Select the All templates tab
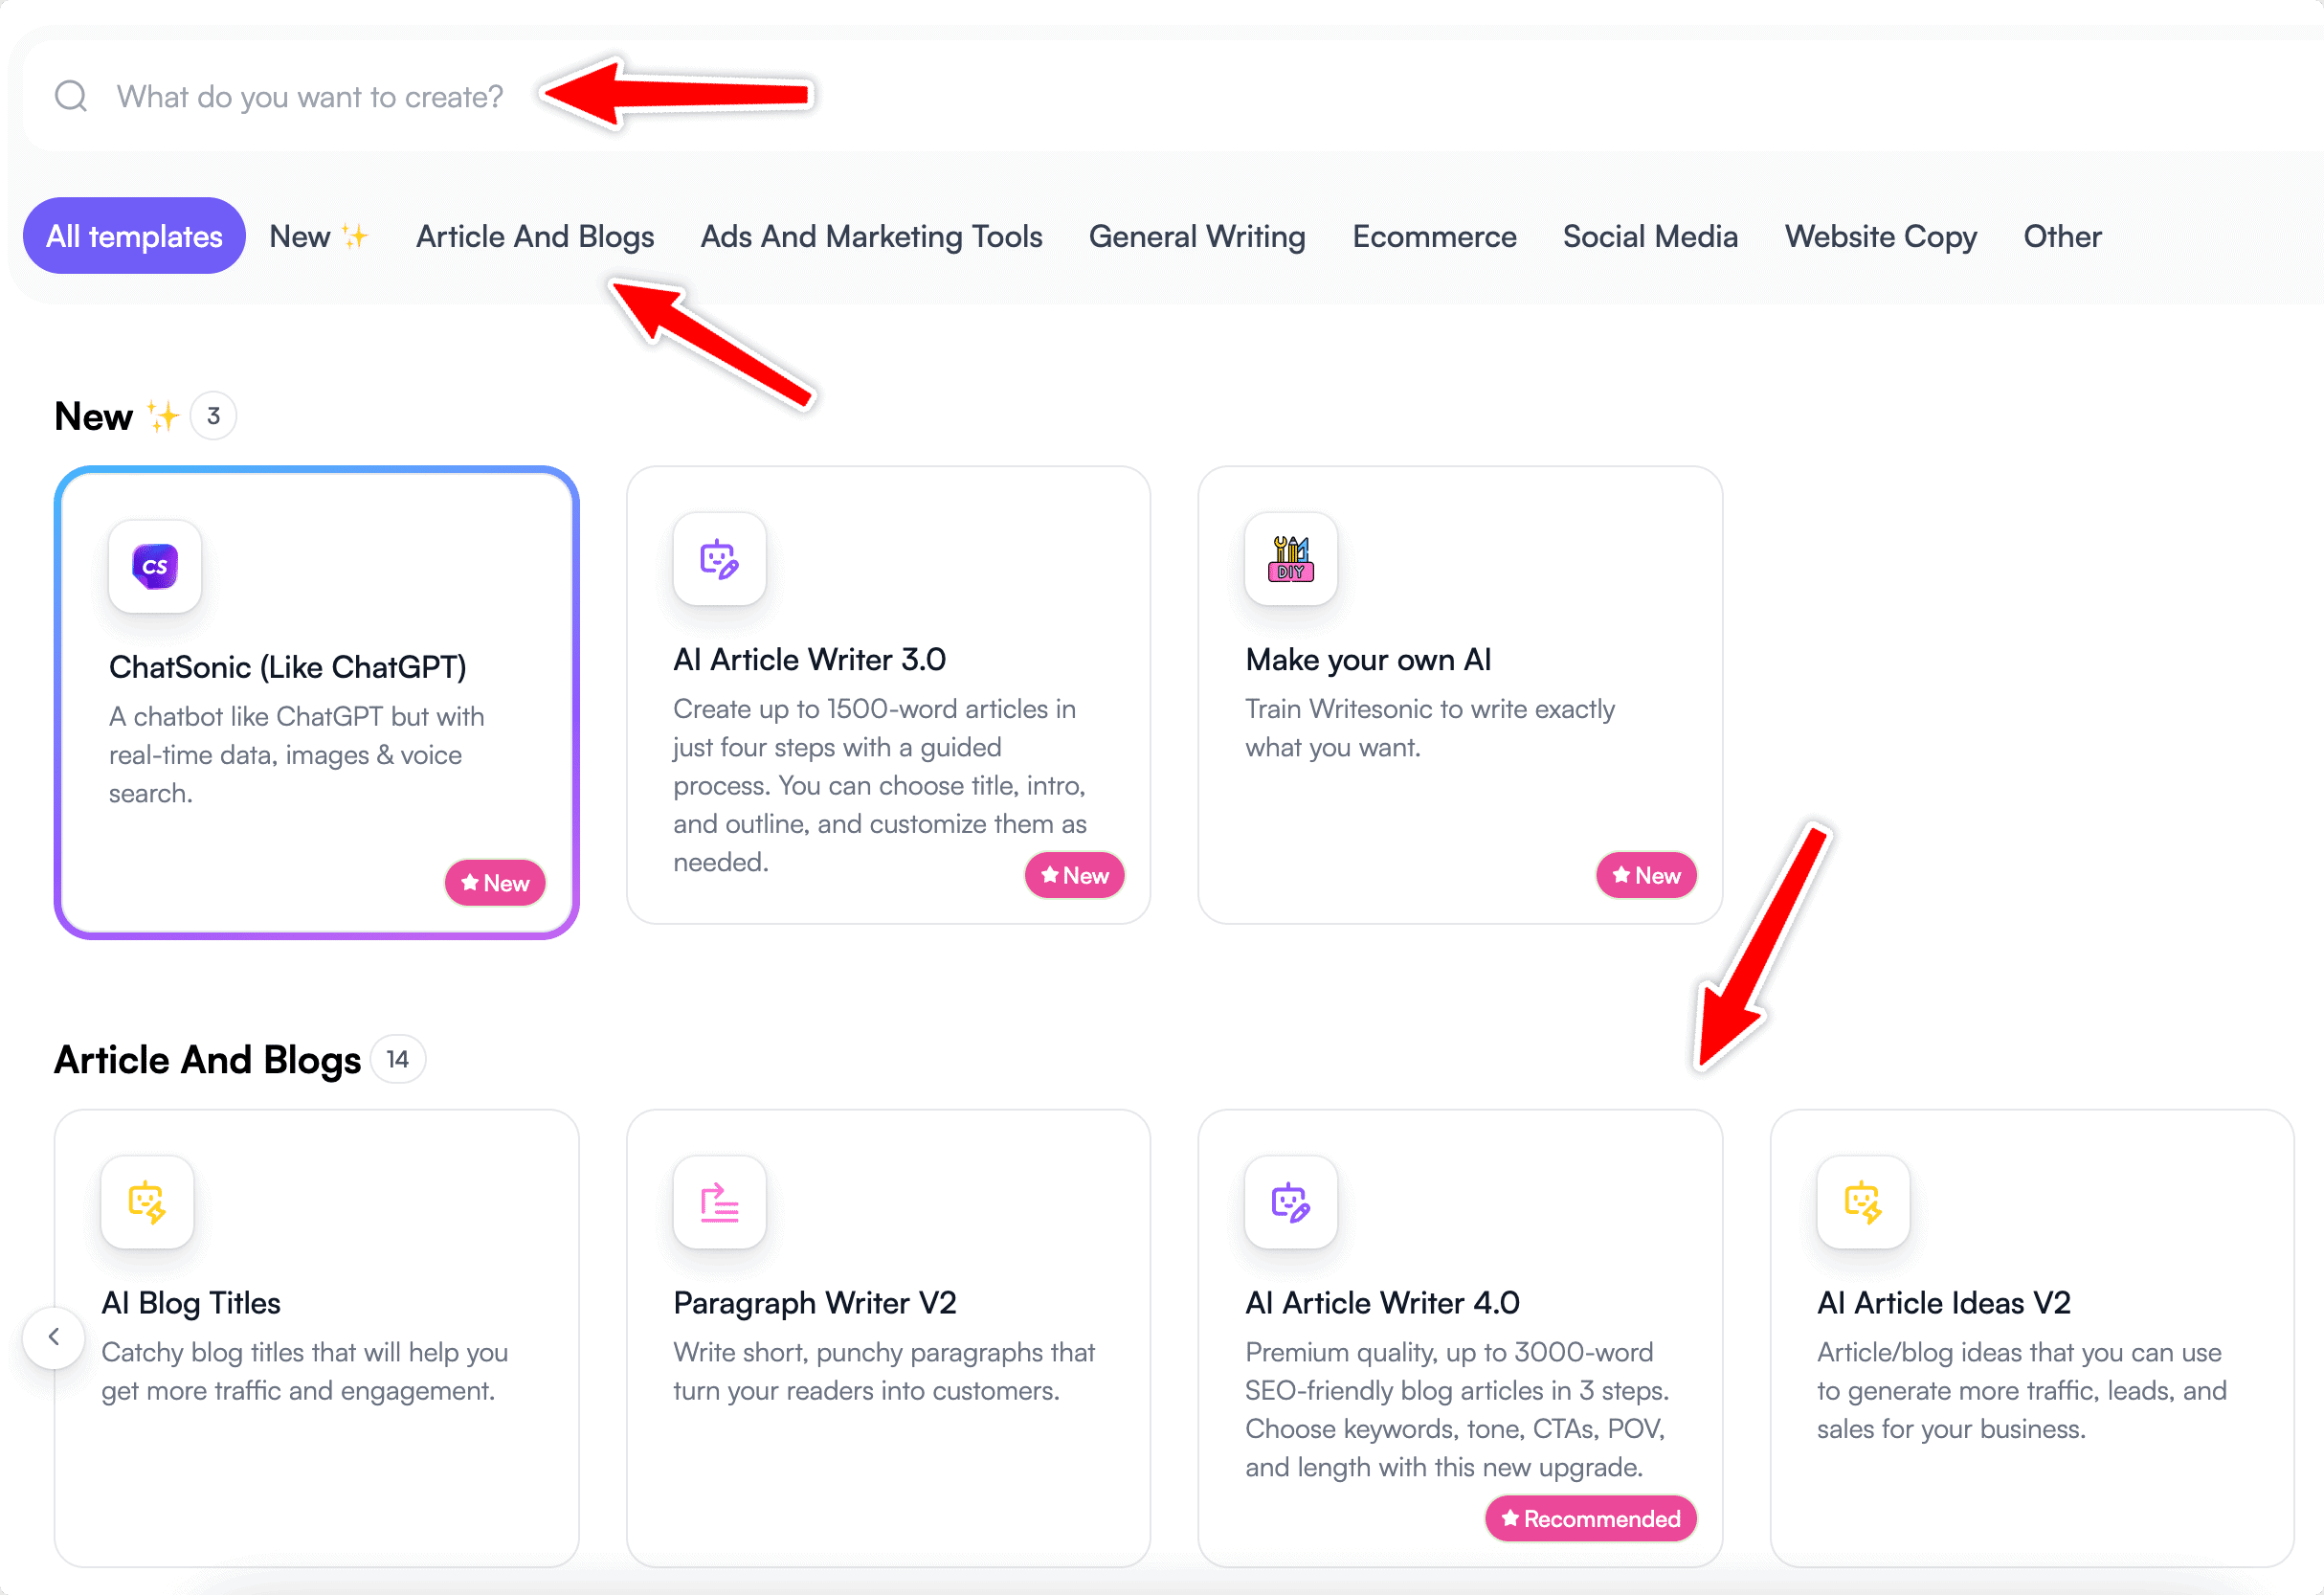 [x=134, y=236]
